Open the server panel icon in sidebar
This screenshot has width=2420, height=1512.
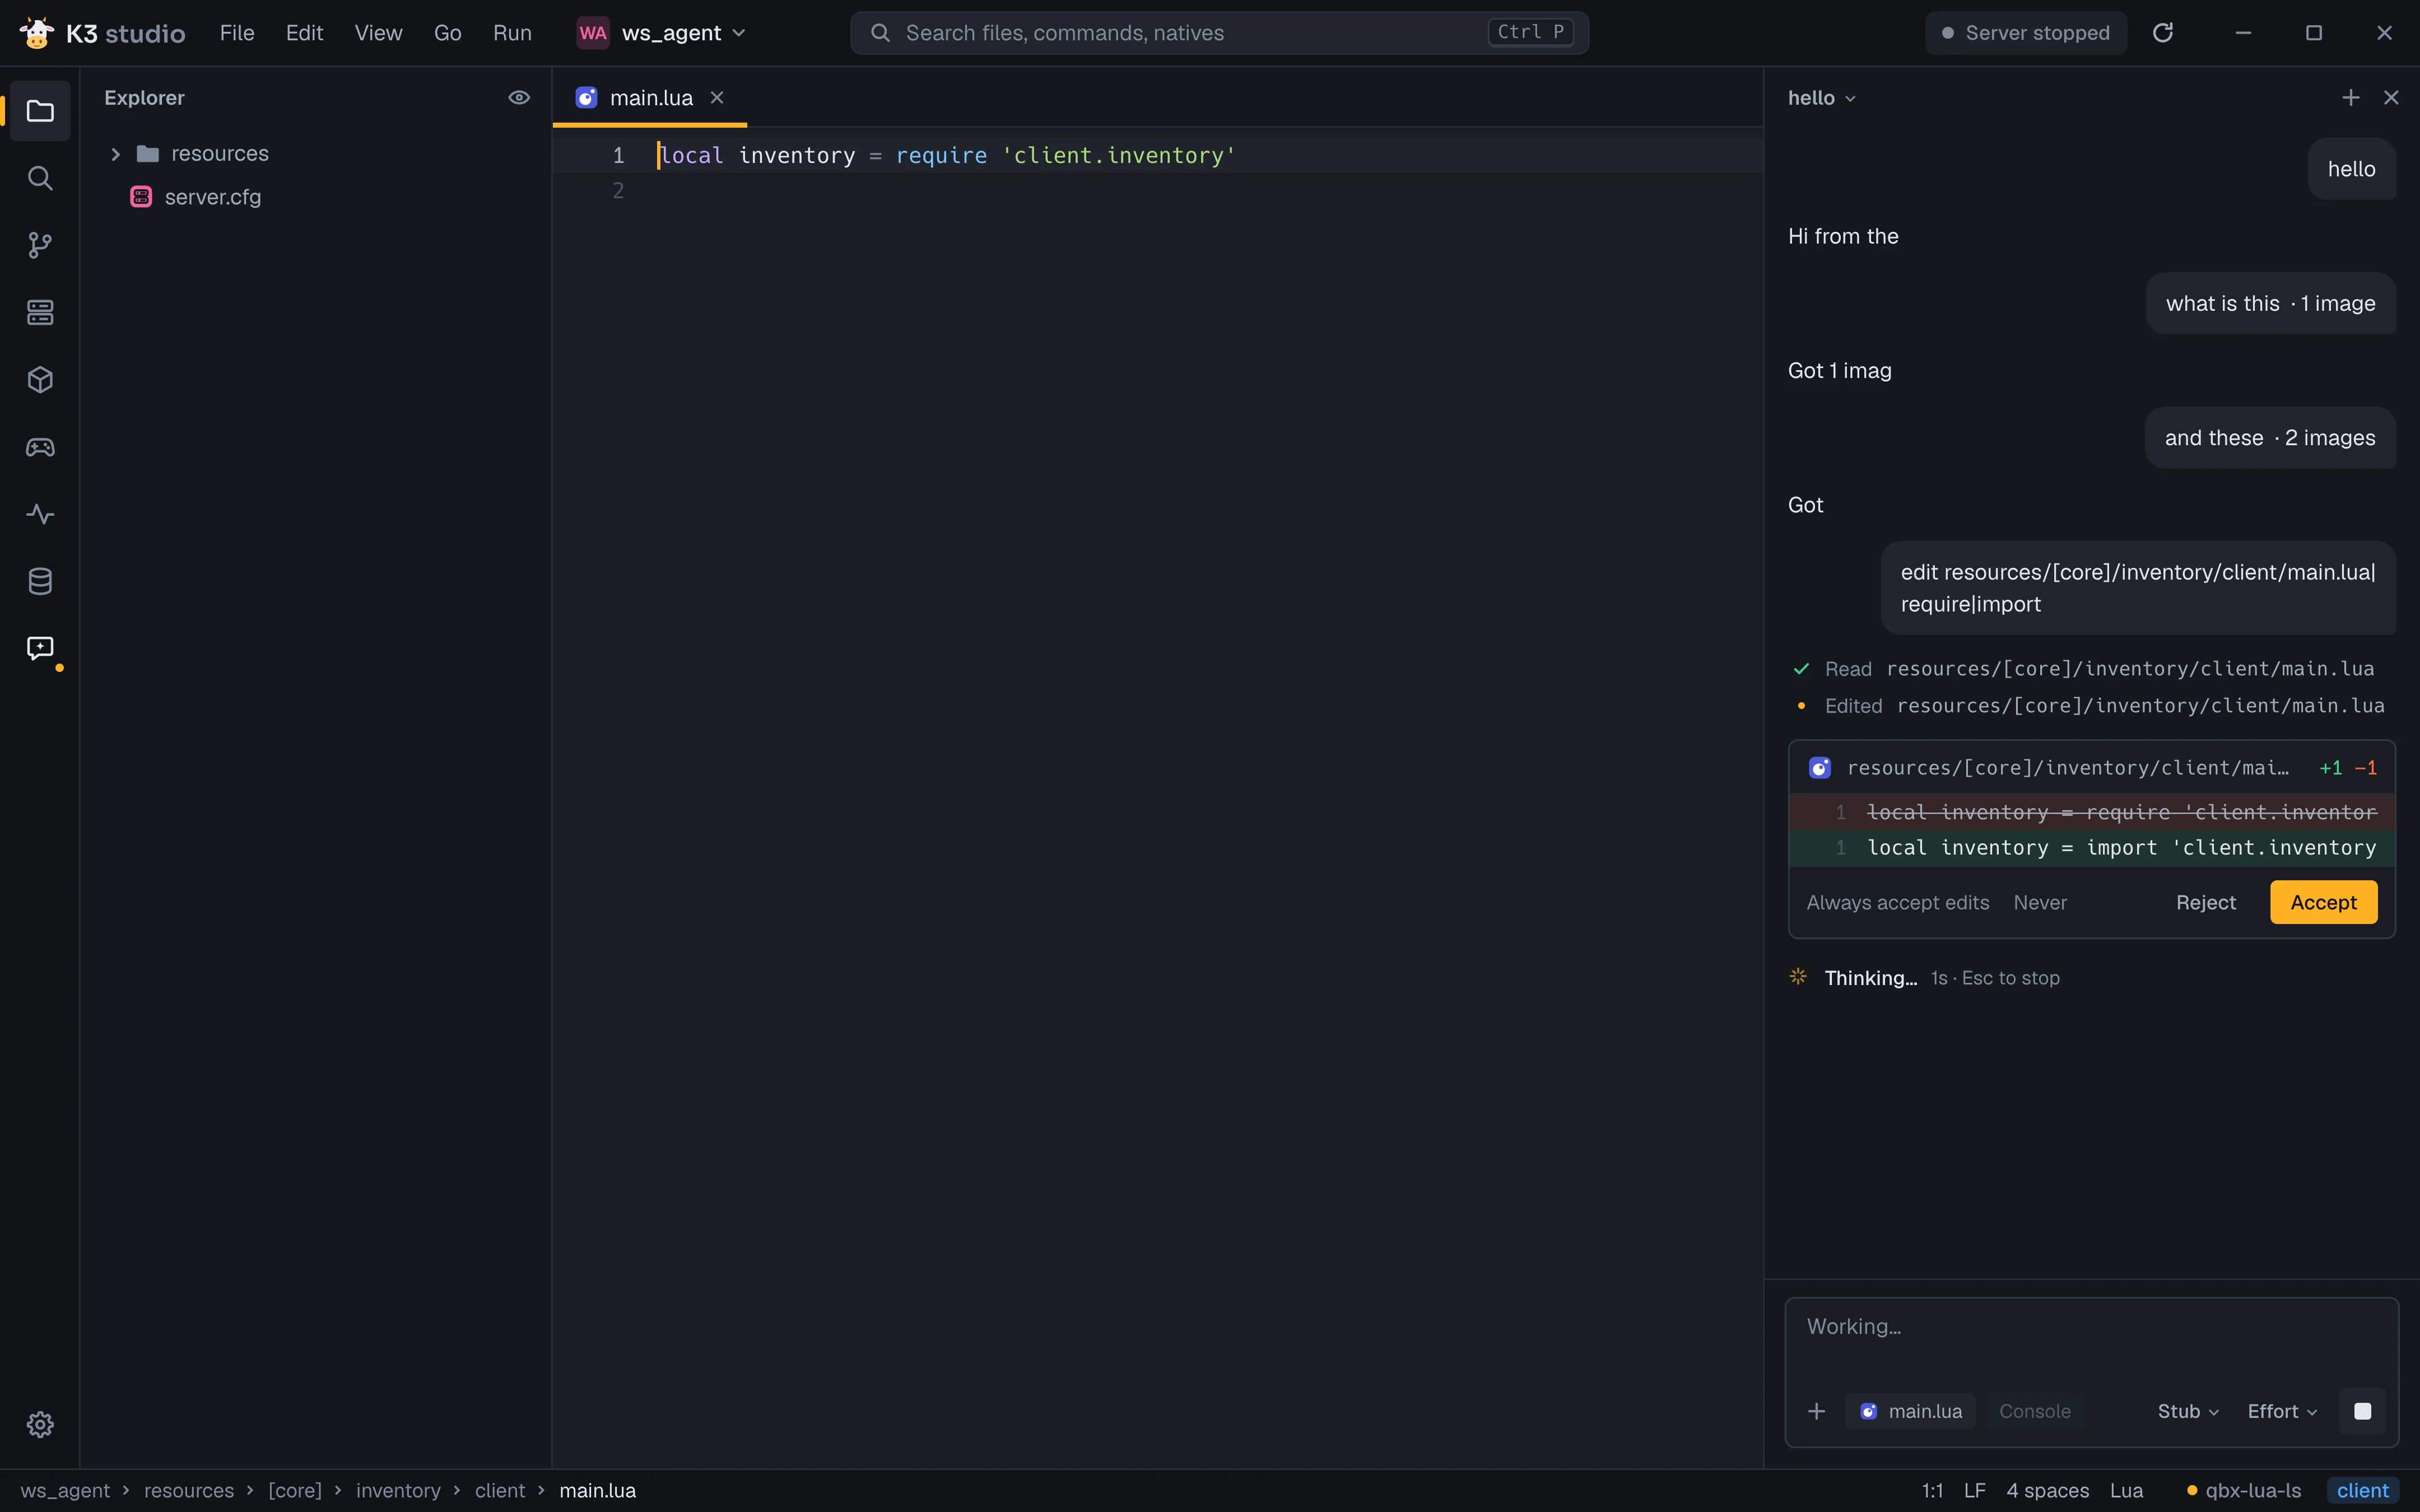(40, 312)
